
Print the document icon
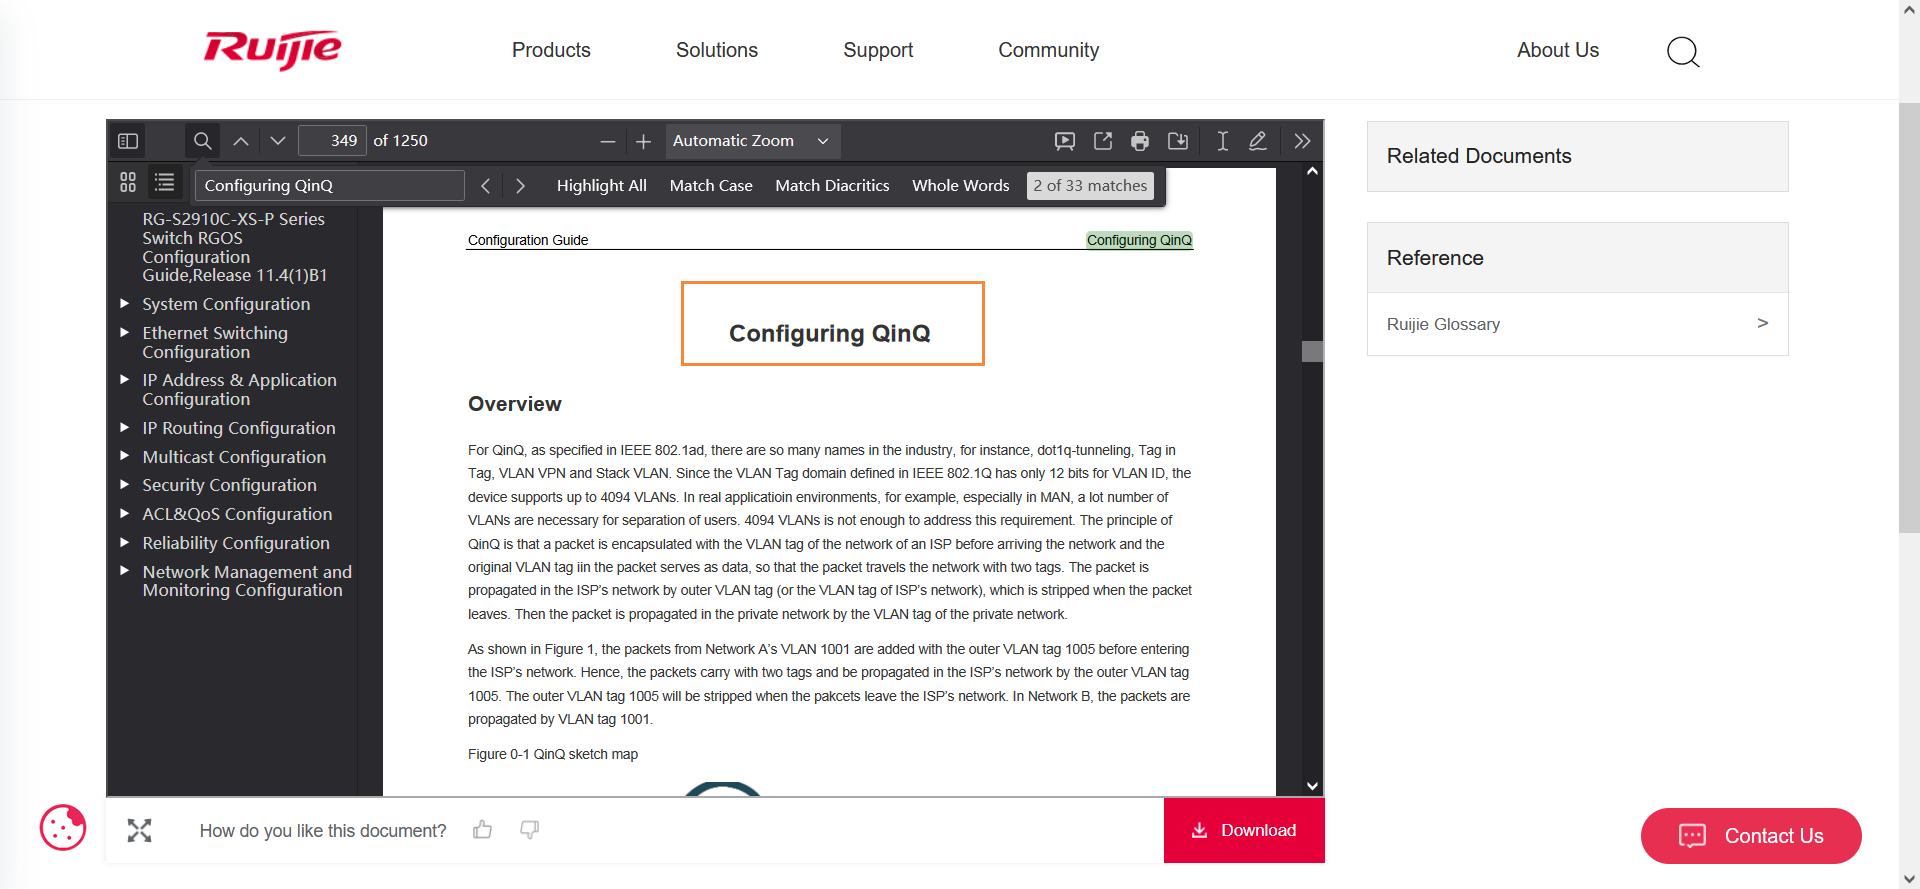click(1140, 141)
